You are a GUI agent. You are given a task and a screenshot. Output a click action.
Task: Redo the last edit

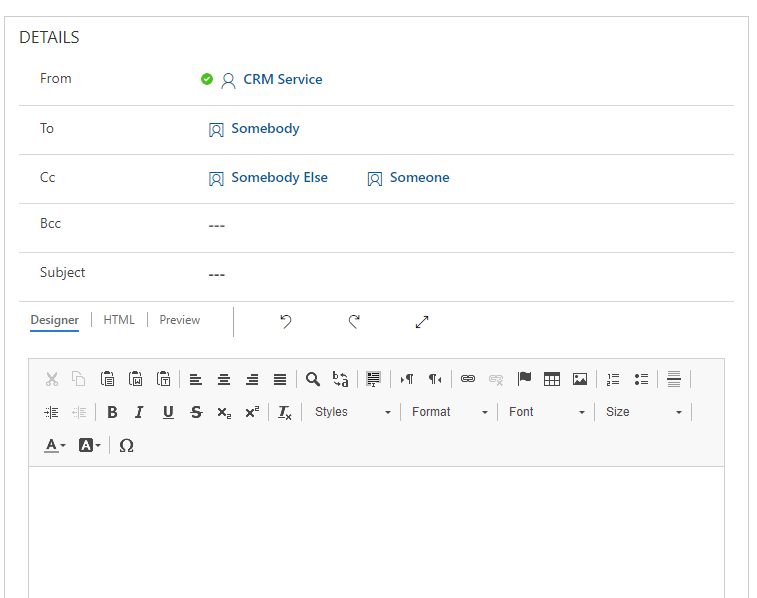pos(354,321)
